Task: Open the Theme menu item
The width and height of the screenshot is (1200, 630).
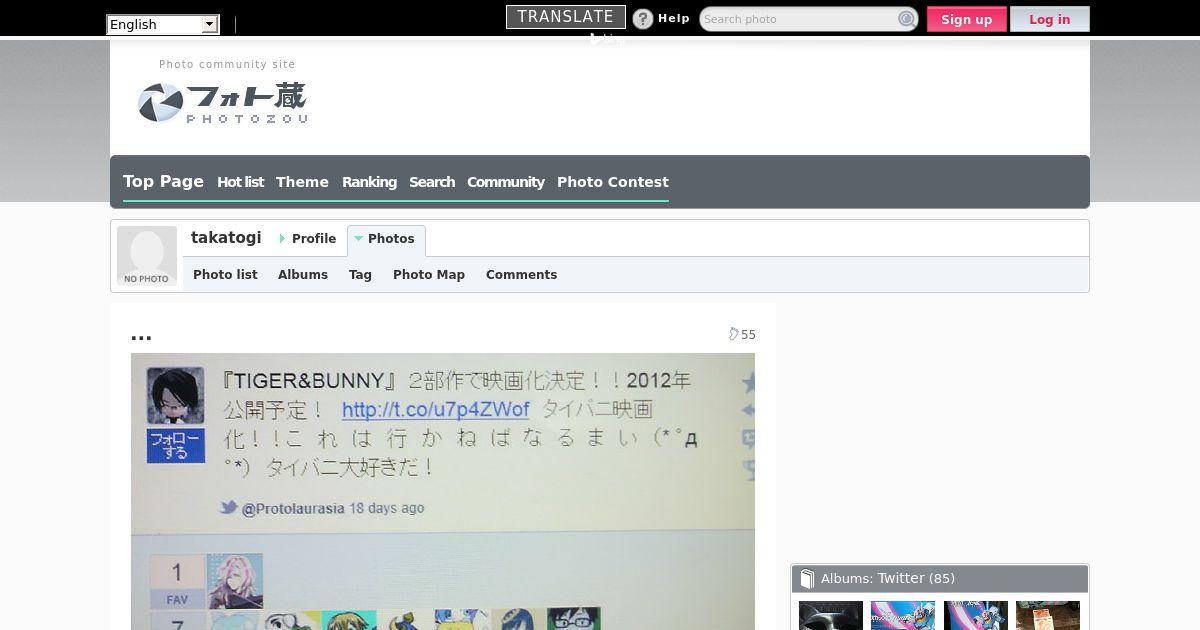Action: click(x=302, y=182)
